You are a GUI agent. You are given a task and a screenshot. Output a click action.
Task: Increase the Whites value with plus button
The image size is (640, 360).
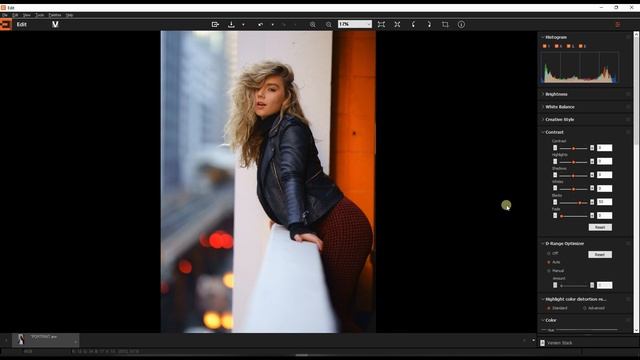click(592, 188)
